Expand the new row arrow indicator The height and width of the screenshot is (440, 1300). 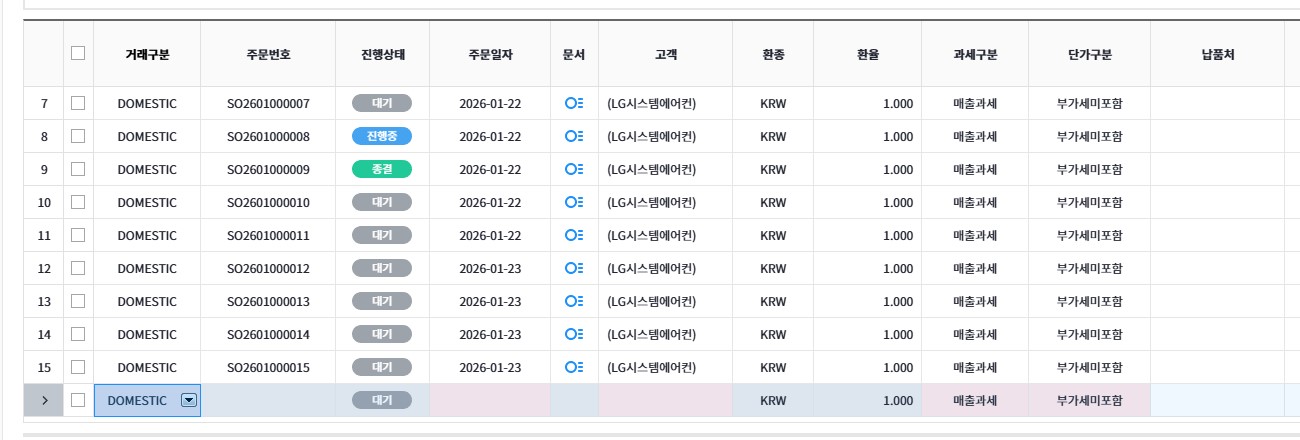(x=44, y=400)
